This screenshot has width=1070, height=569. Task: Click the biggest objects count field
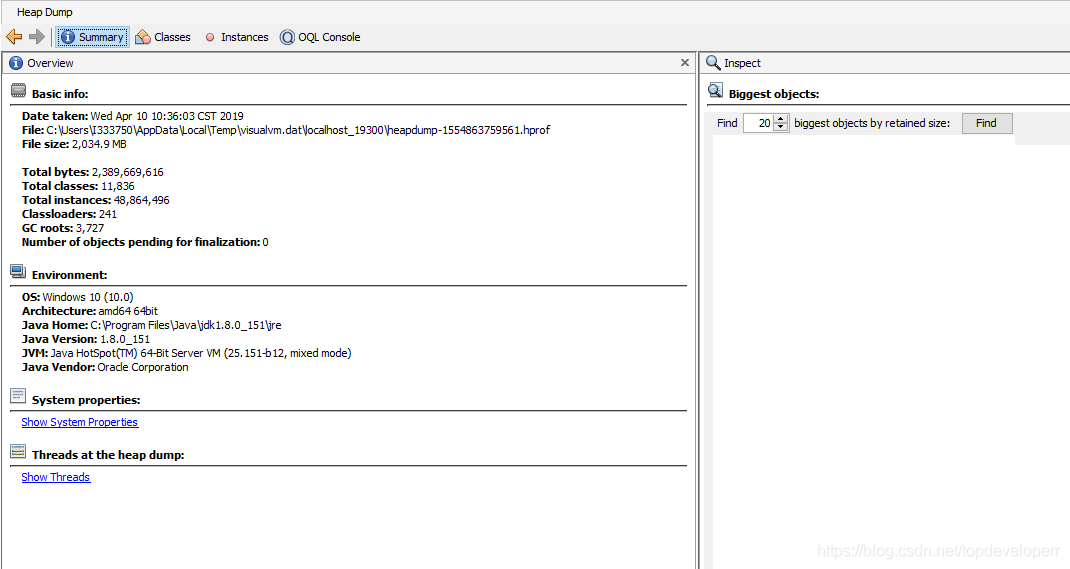757,123
